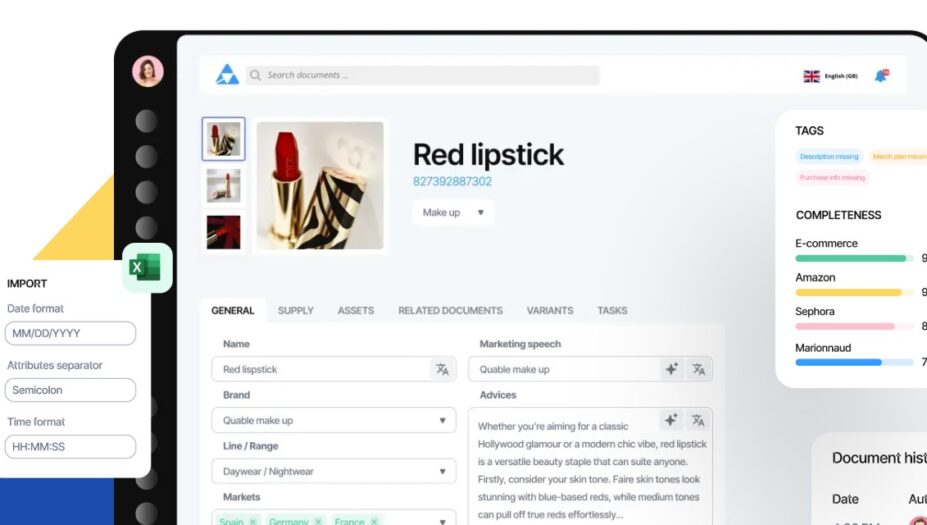This screenshot has height=525, width=927.
Task: Click AI sparkle icon in Marketing speech
Action: tap(671, 370)
